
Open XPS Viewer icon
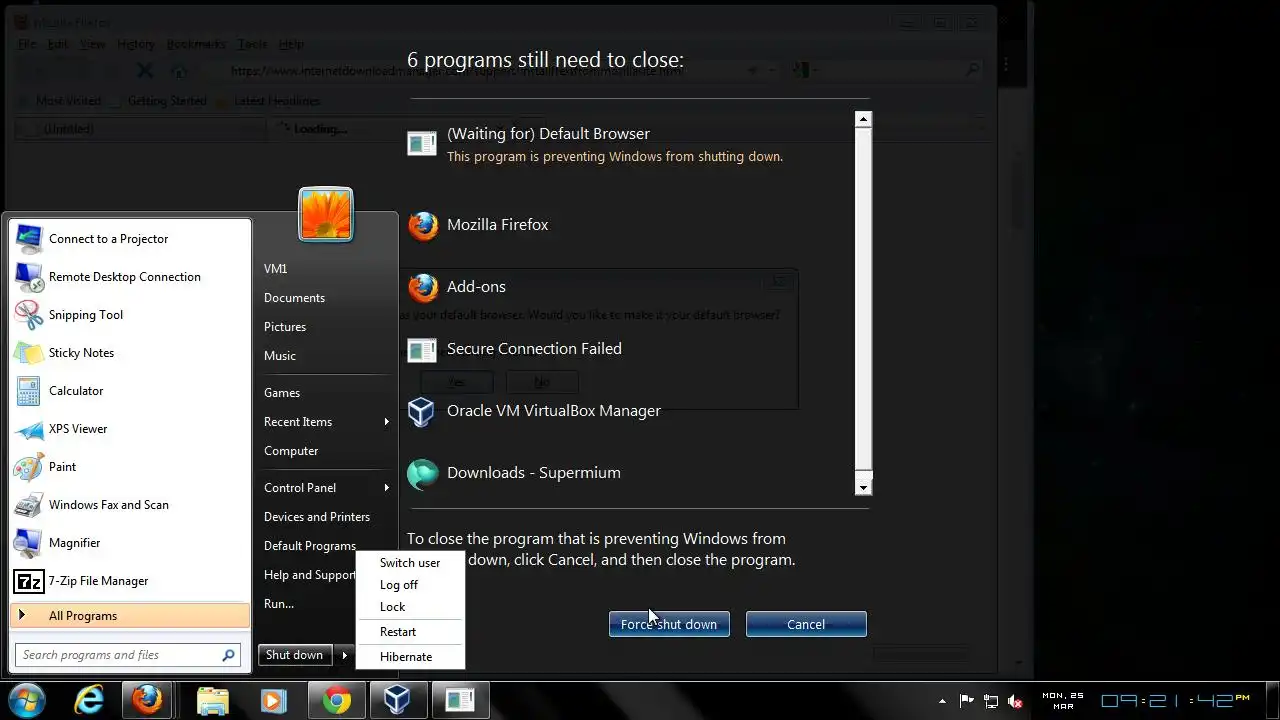tap(29, 429)
